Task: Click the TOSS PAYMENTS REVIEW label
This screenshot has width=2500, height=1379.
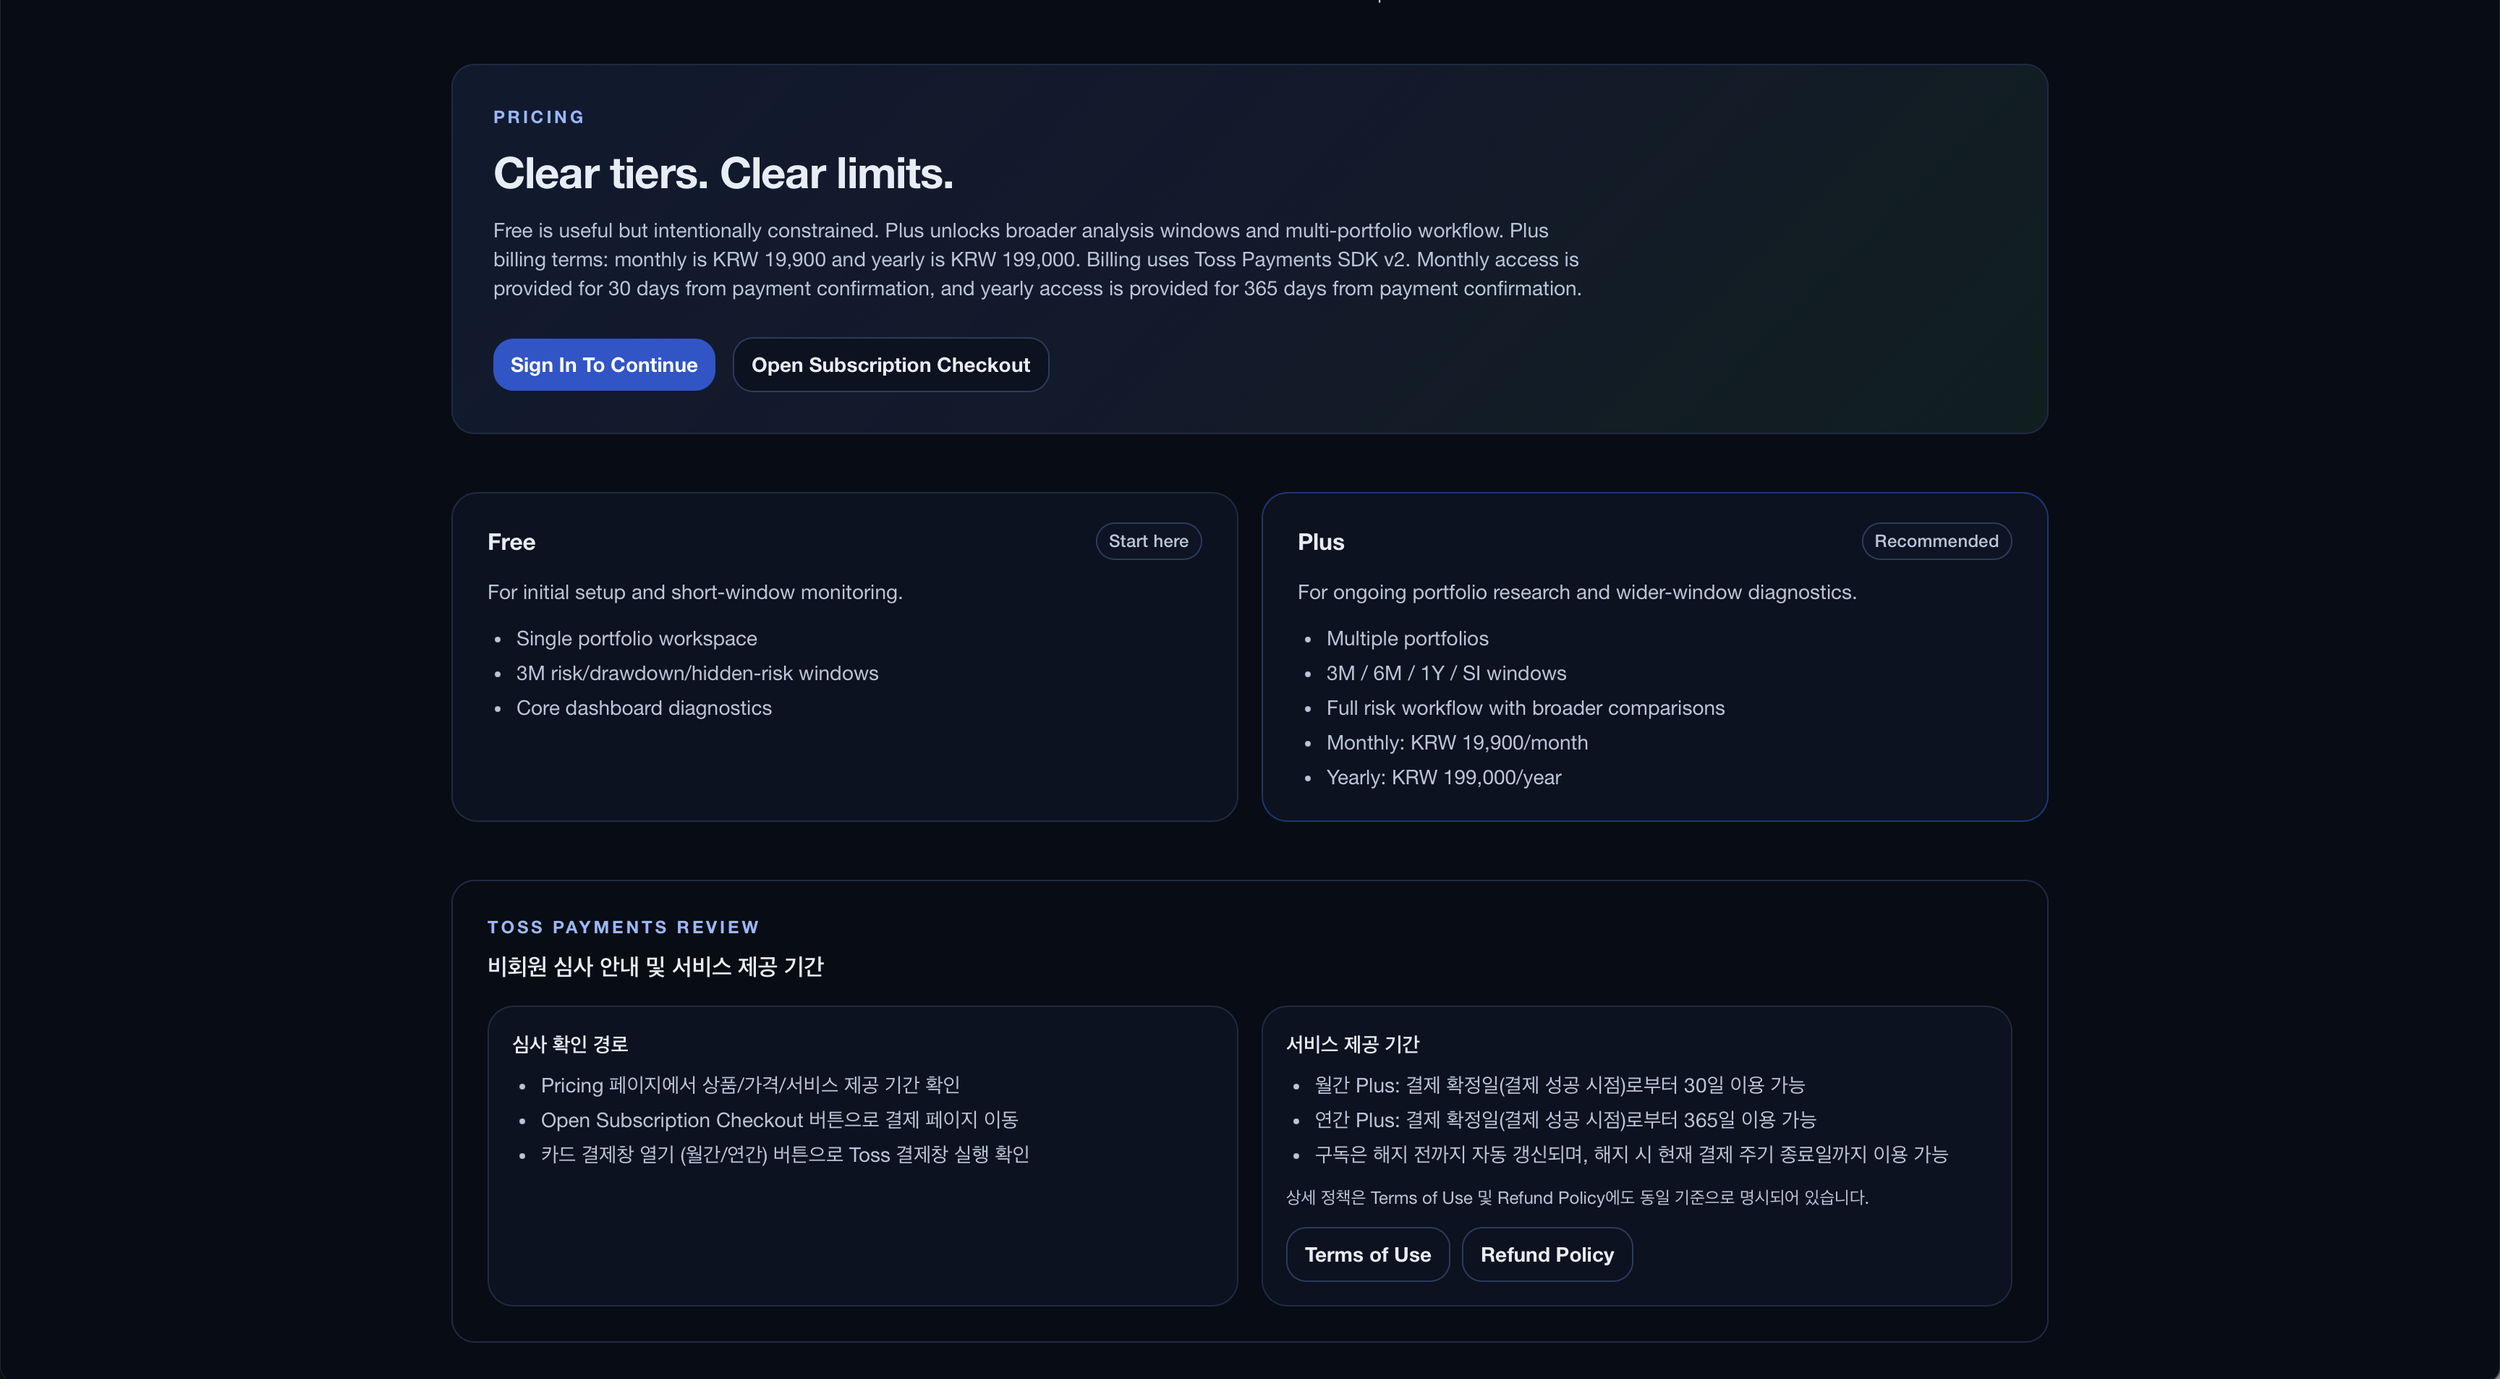Action: [x=623, y=927]
